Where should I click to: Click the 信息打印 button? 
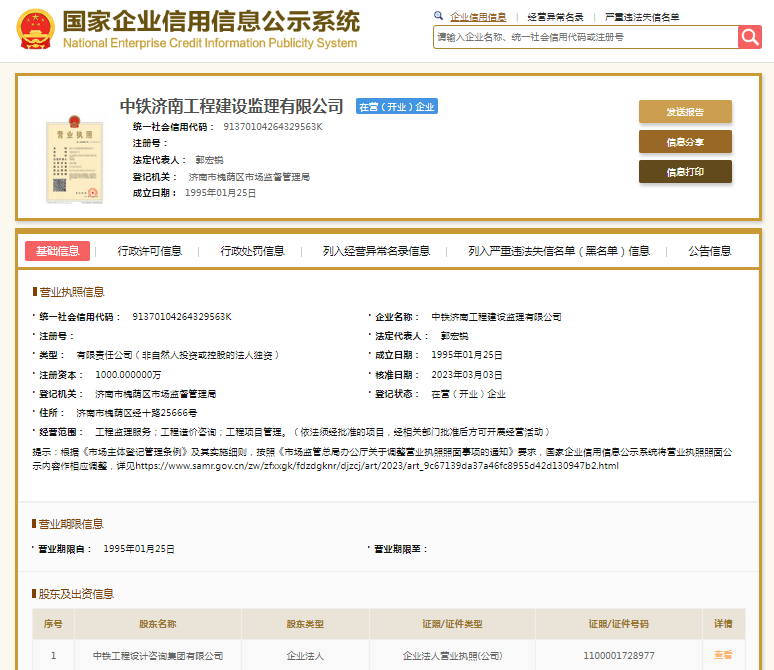[x=685, y=172]
